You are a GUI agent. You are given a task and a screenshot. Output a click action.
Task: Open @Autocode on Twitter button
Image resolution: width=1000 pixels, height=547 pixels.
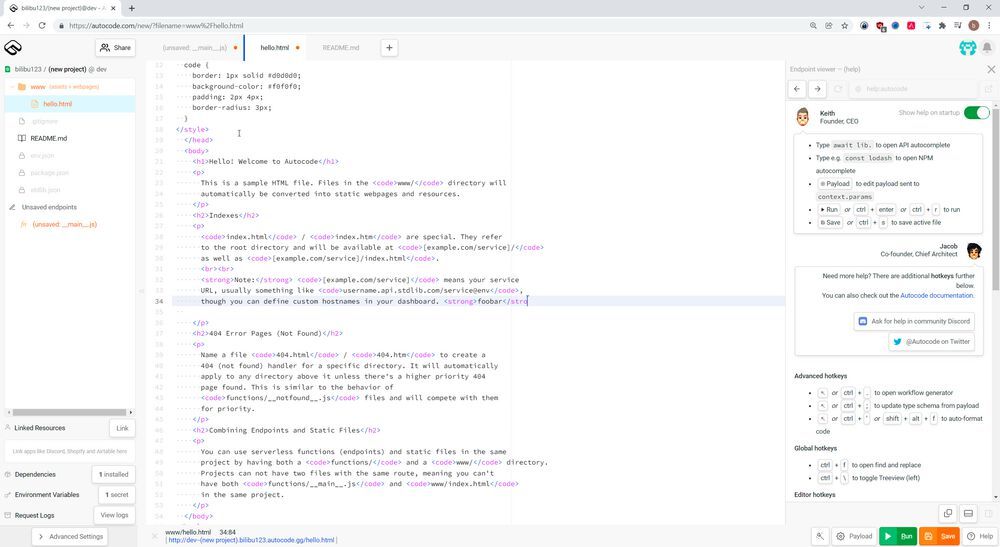[x=931, y=342]
